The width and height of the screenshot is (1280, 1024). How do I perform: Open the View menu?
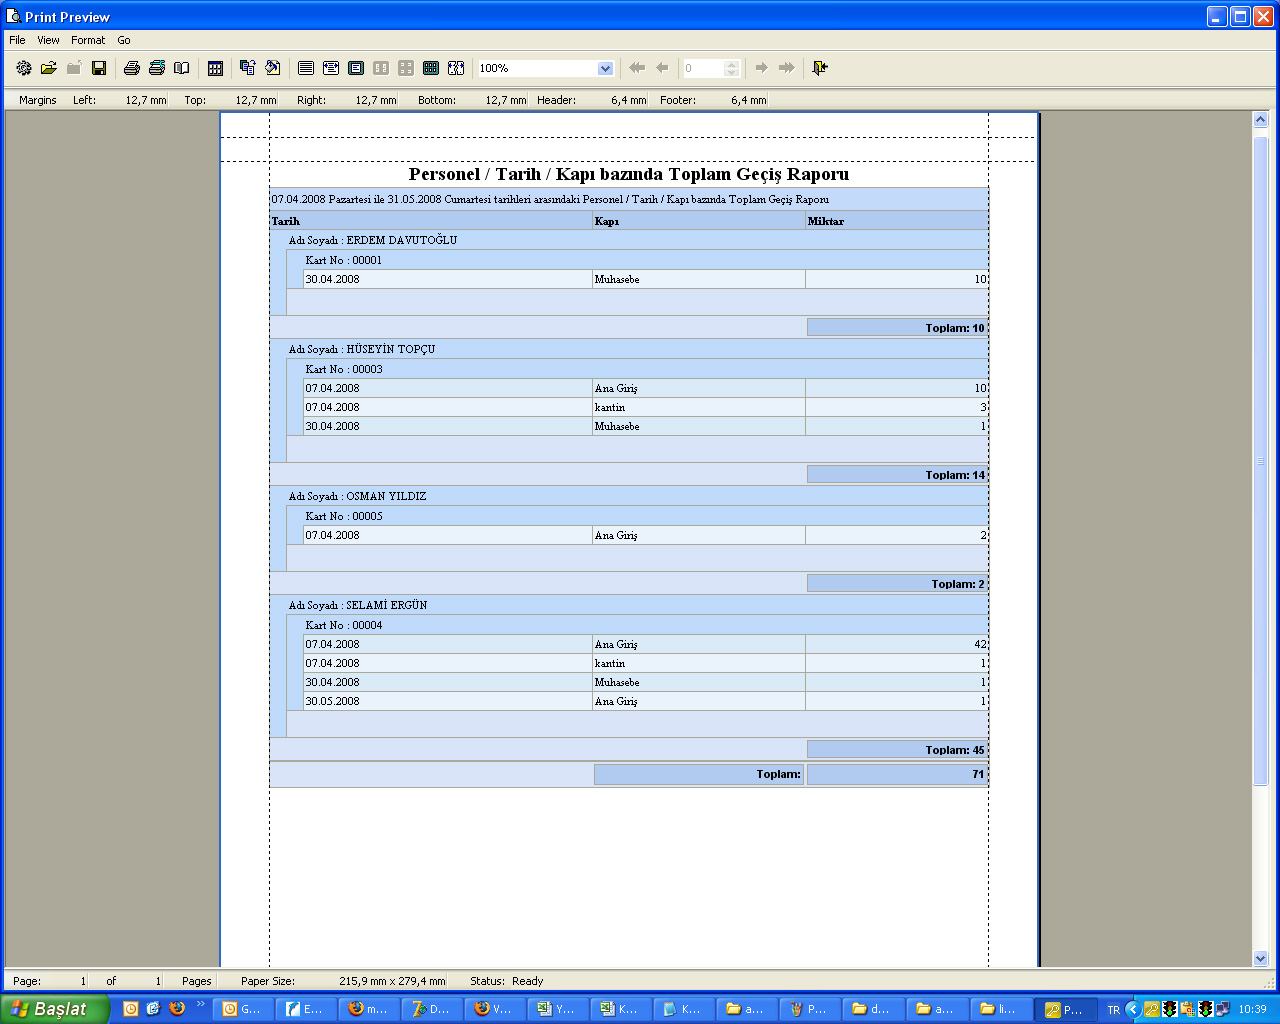(x=48, y=40)
